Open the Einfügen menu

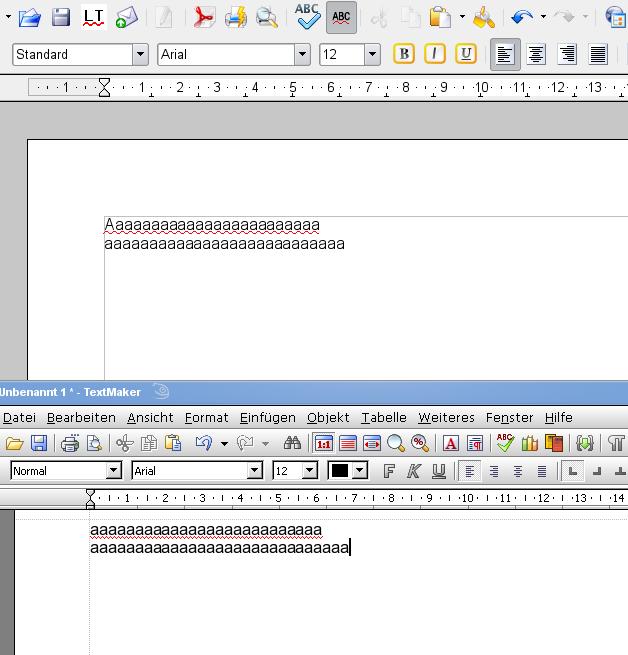tap(267, 417)
